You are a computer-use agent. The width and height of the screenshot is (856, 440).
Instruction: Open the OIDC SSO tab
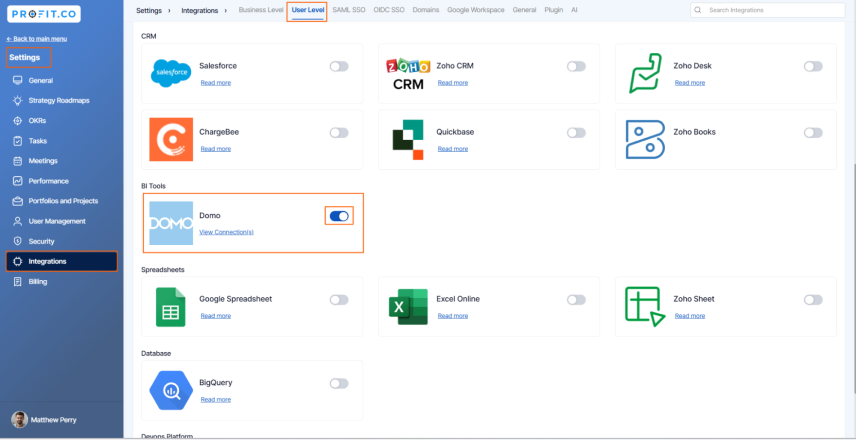[x=389, y=10]
